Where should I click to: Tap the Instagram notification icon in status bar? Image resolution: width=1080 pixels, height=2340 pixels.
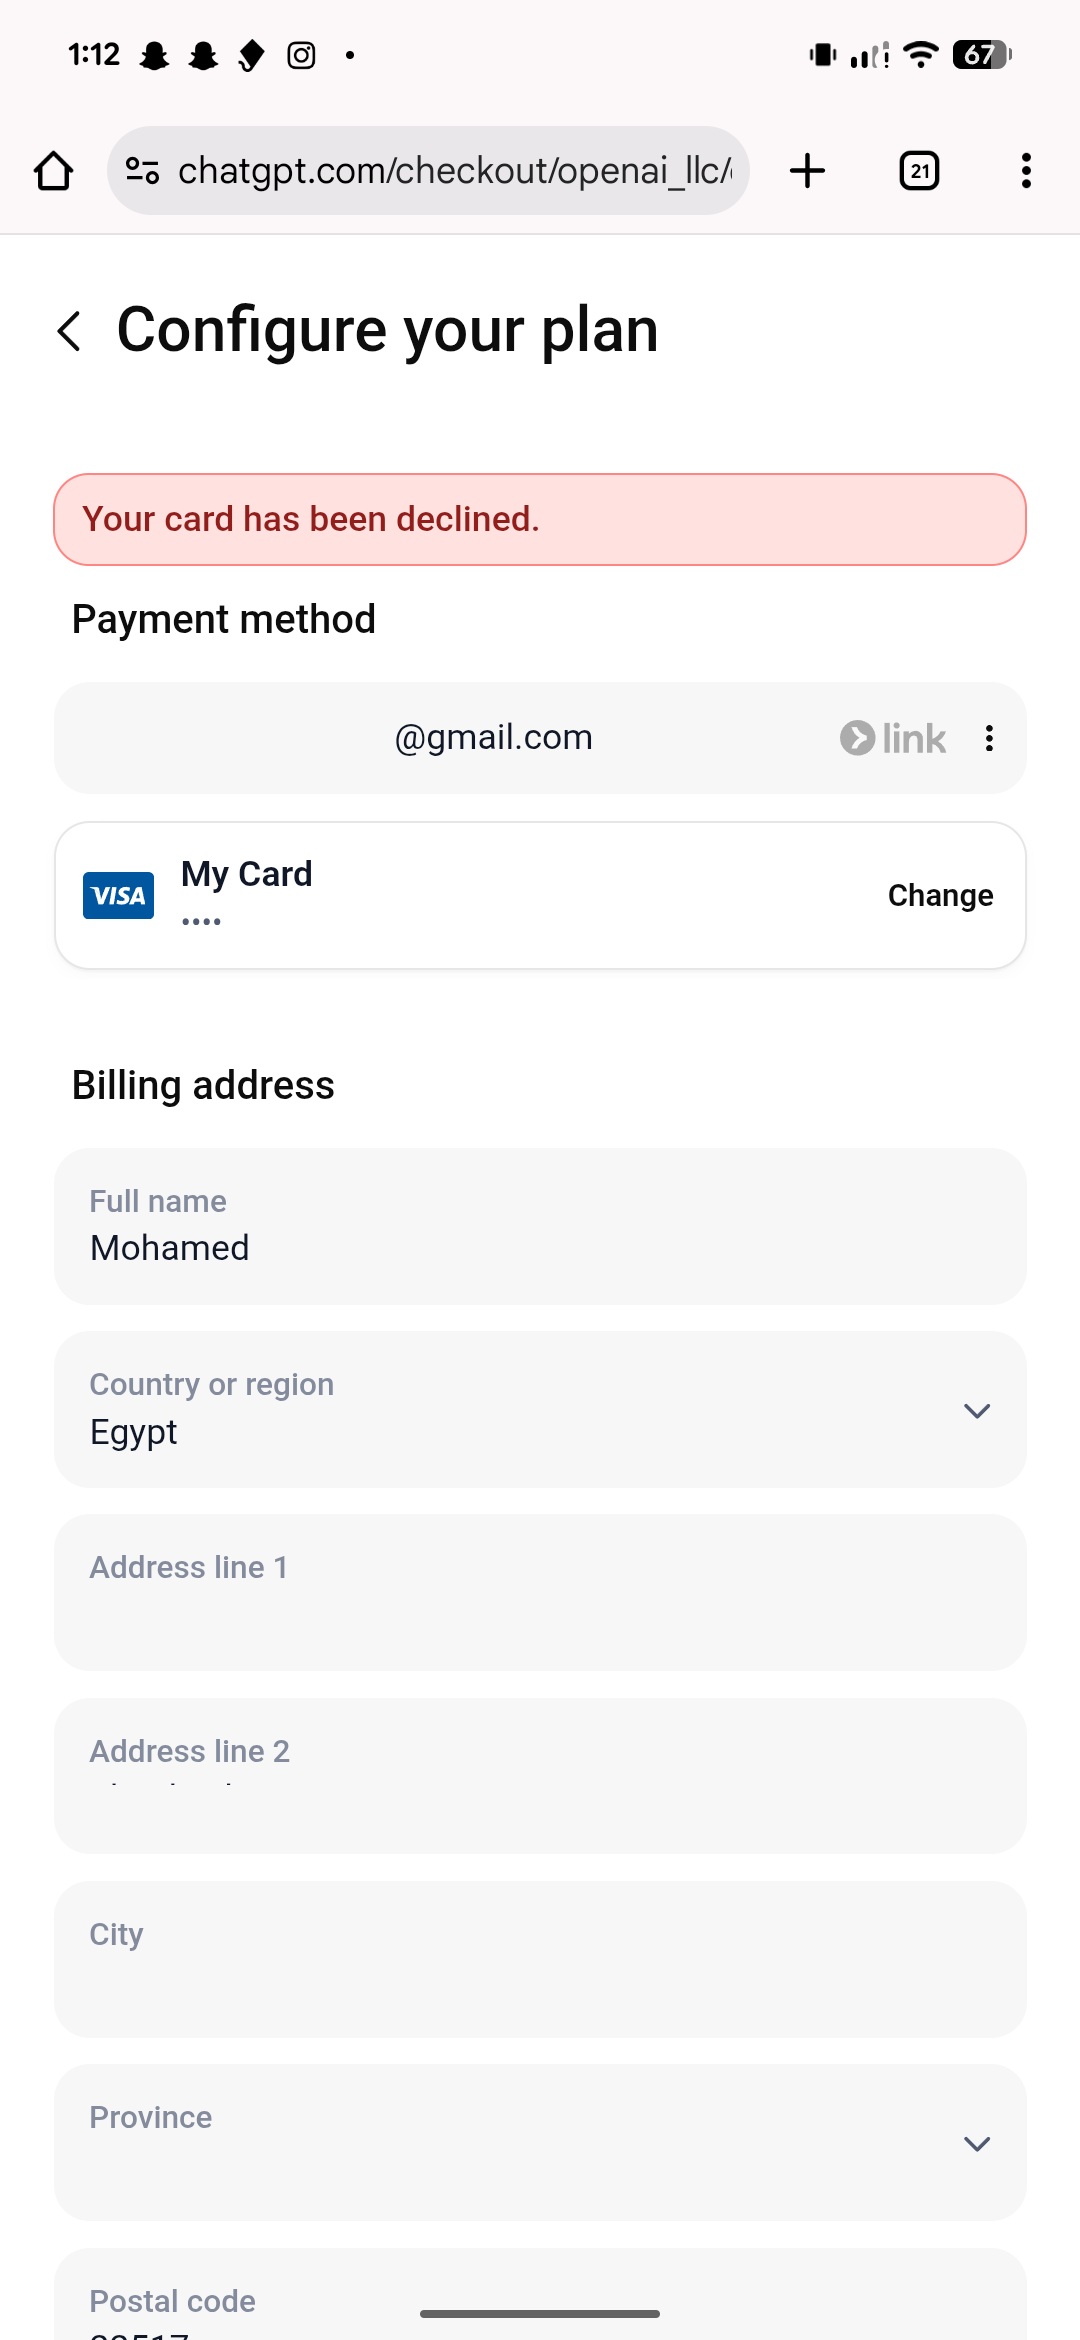(x=301, y=55)
